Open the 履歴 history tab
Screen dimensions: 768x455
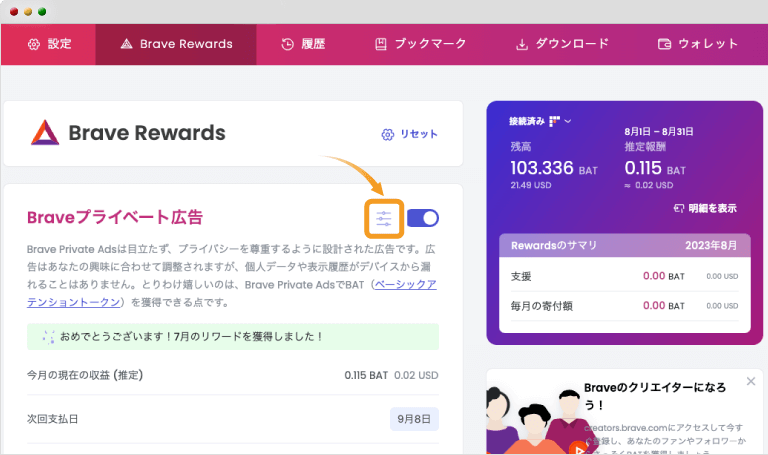[303, 44]
